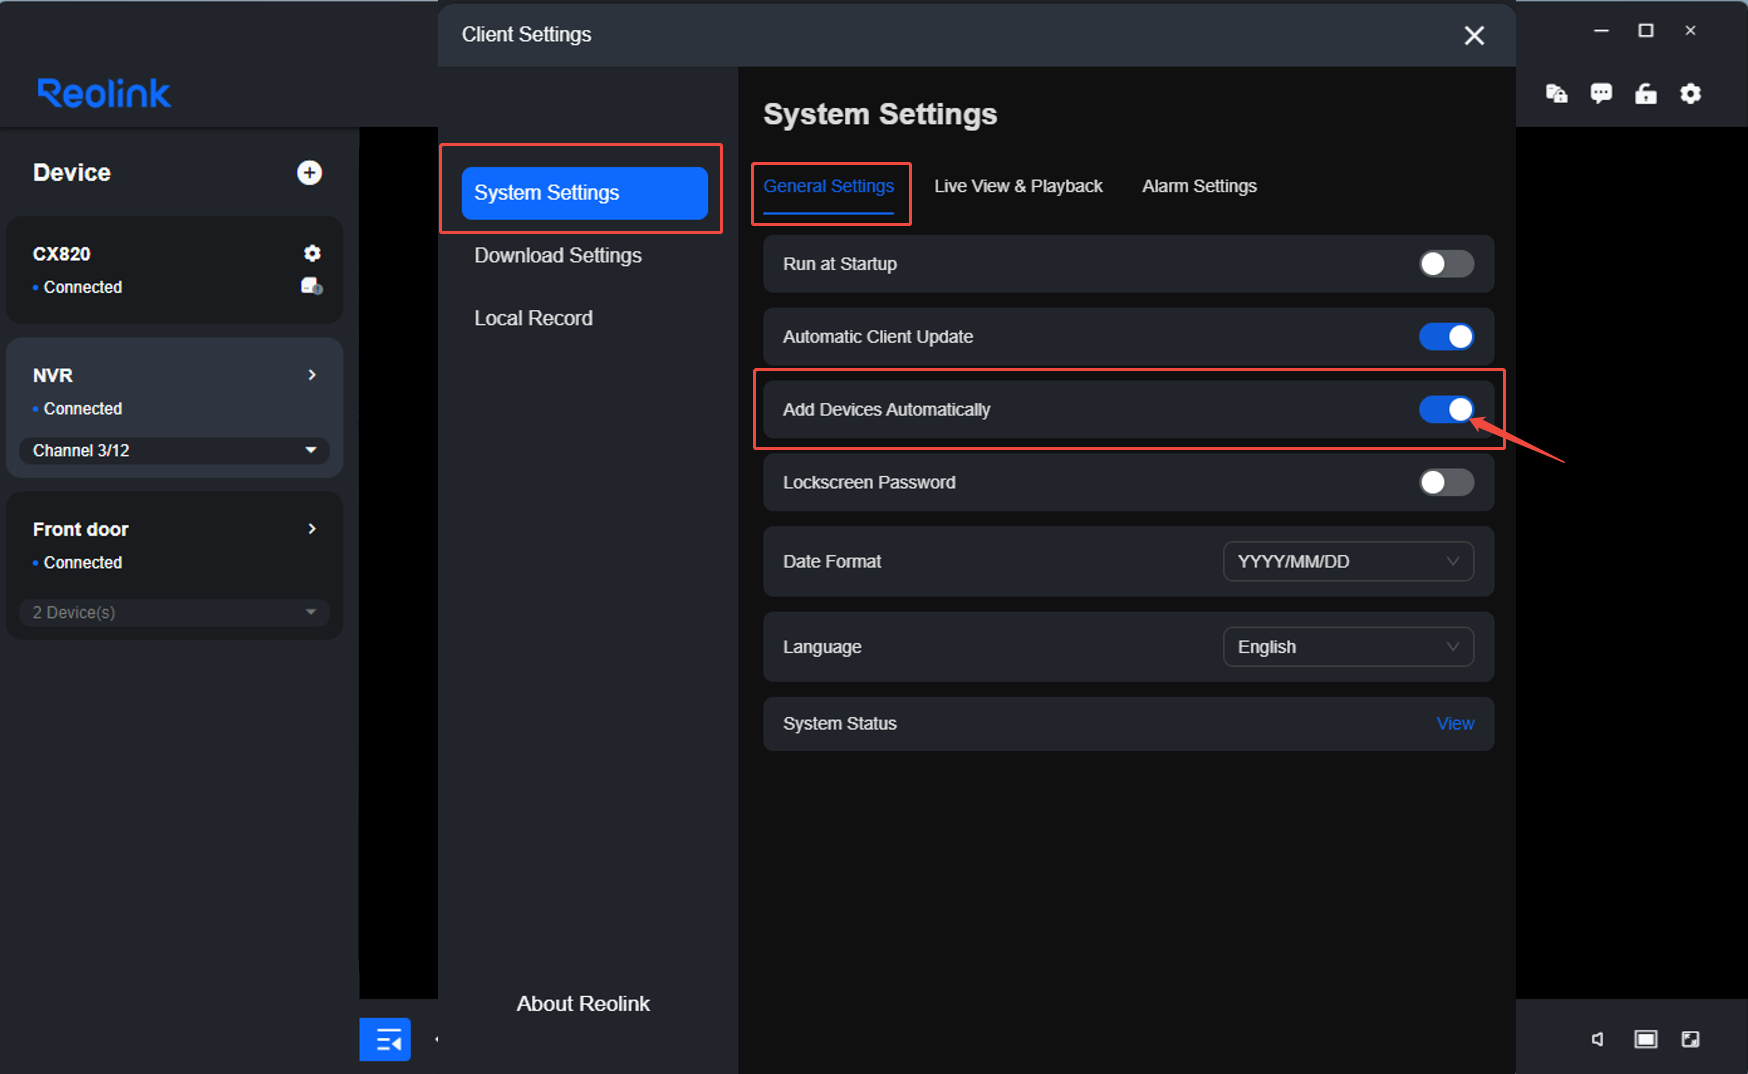Viewport: 1748px width, 1074px height.
Task: Close the Client Settings dialog
Action: (x=1474, y=35)
